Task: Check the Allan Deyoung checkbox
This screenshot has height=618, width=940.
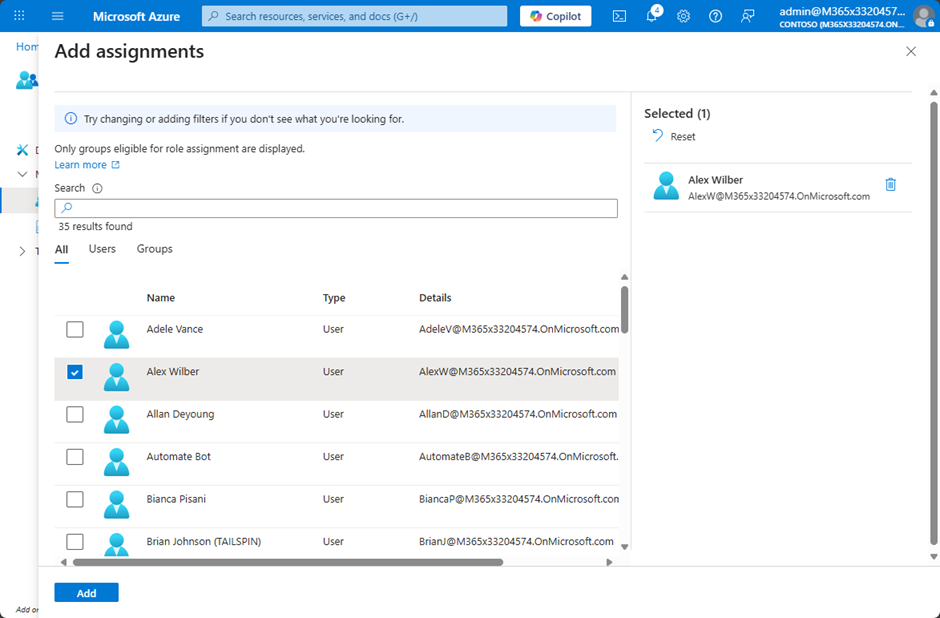Action: tap(75, 414)
